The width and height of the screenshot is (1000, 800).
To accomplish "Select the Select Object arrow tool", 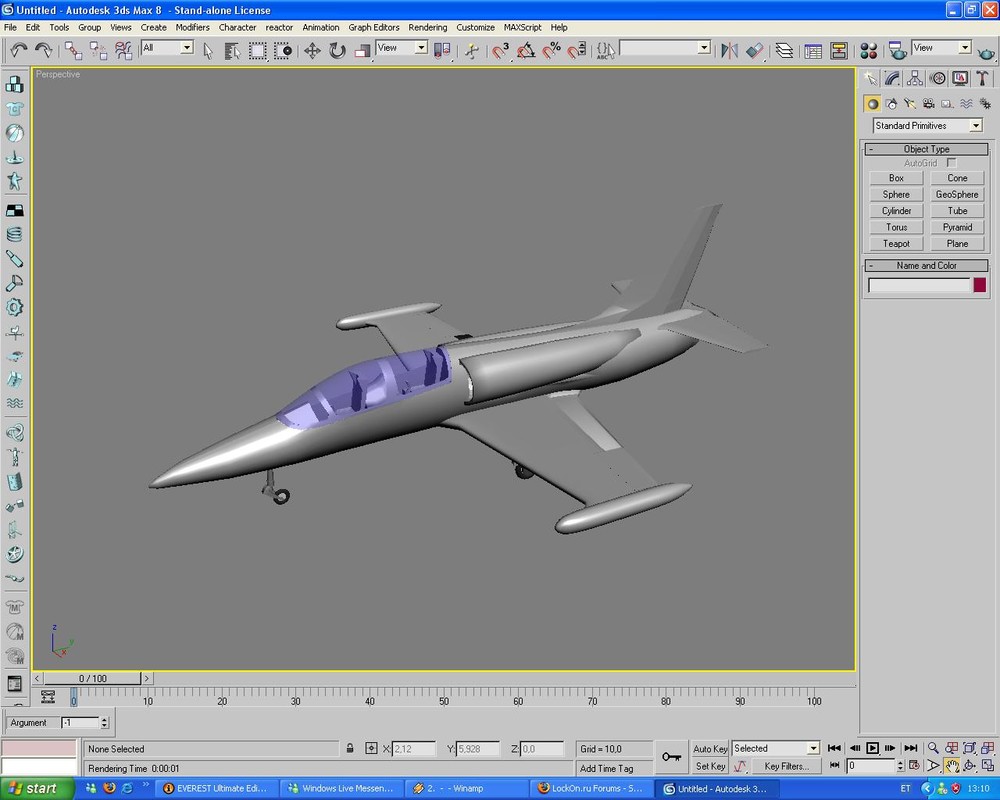I will 206,48.
